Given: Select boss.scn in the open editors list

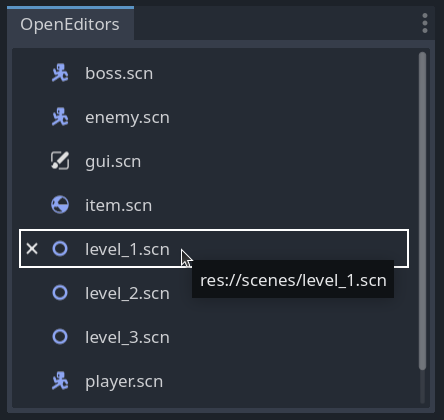Looking at the screenshot, I should [214, 73].
